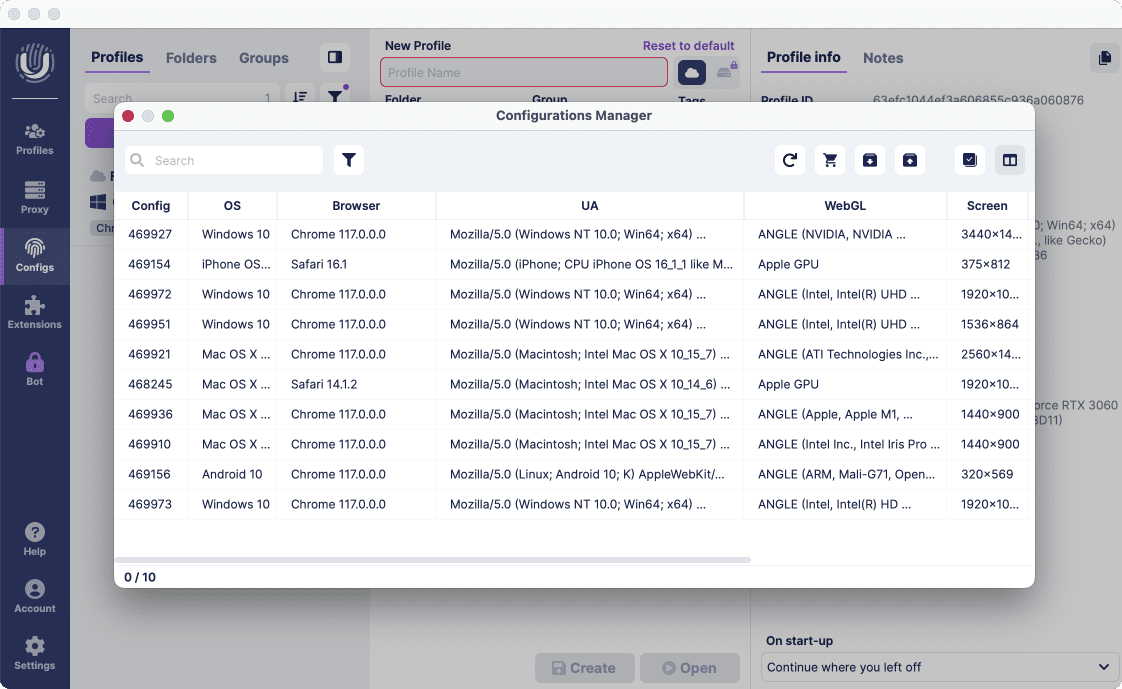Open Settings in the left sidebar
This screenshot has height=689, width=1122.
click(x=34, y=654)
